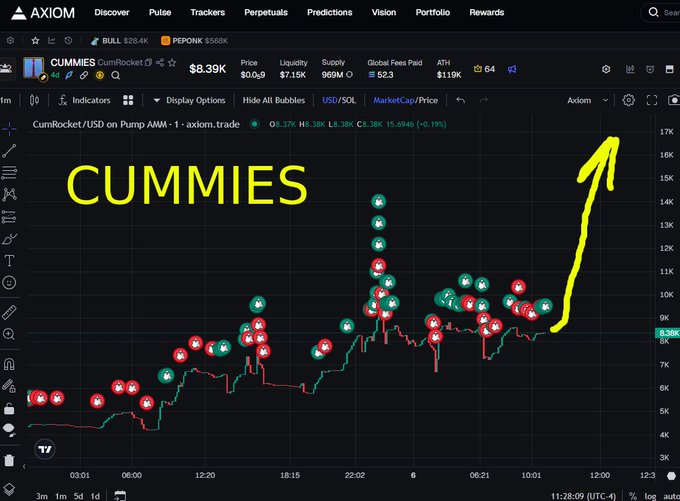Image resolution: width=680 pixels, height=501 pixels.
Task: Click timezone 11:28:09 (UTC-4)
Action: [583, 496]
